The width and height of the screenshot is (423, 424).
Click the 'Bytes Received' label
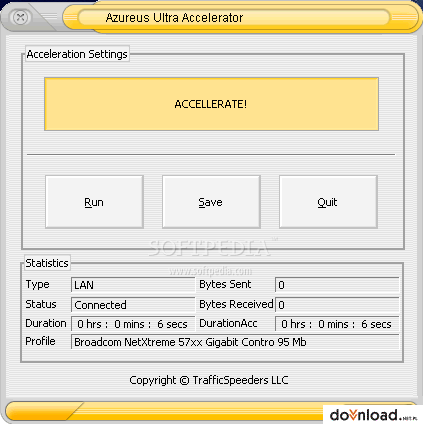point(236,304)
